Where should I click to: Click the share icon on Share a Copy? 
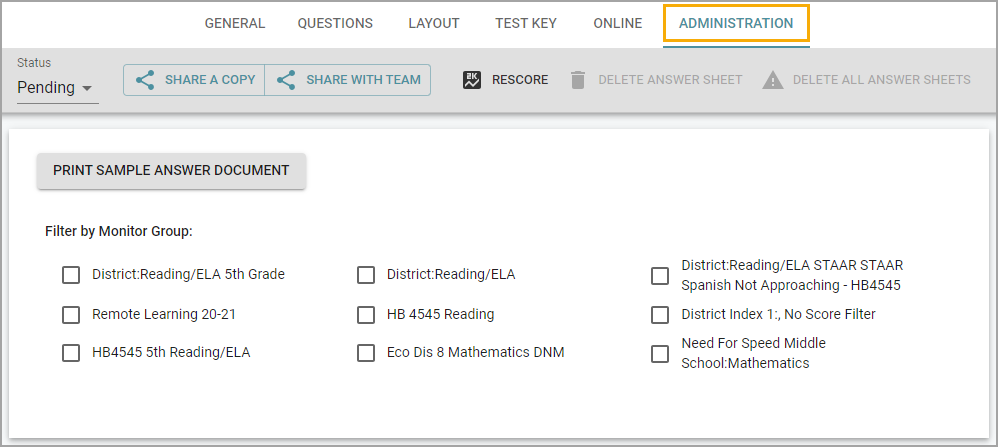coord(145,80)
